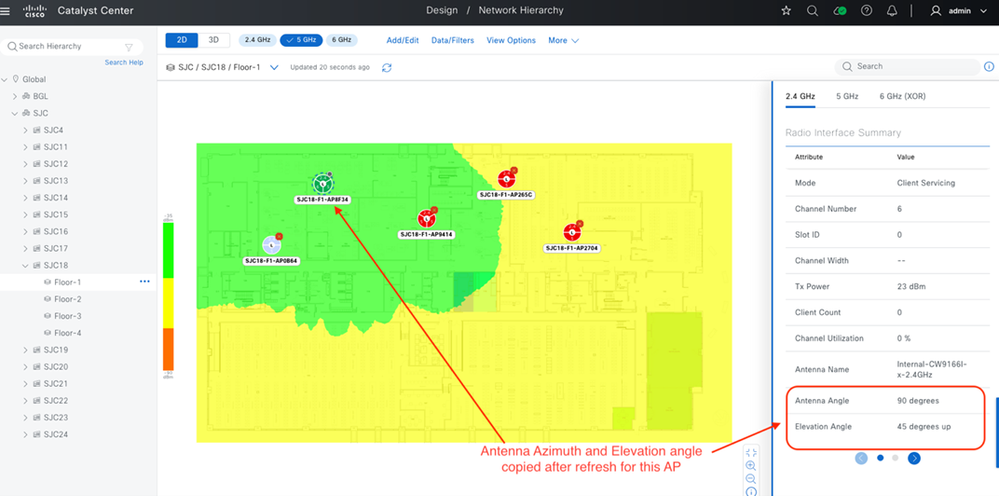Click the info icon beside map search
This screenshot has width=999, height=496.
point(989,66)
